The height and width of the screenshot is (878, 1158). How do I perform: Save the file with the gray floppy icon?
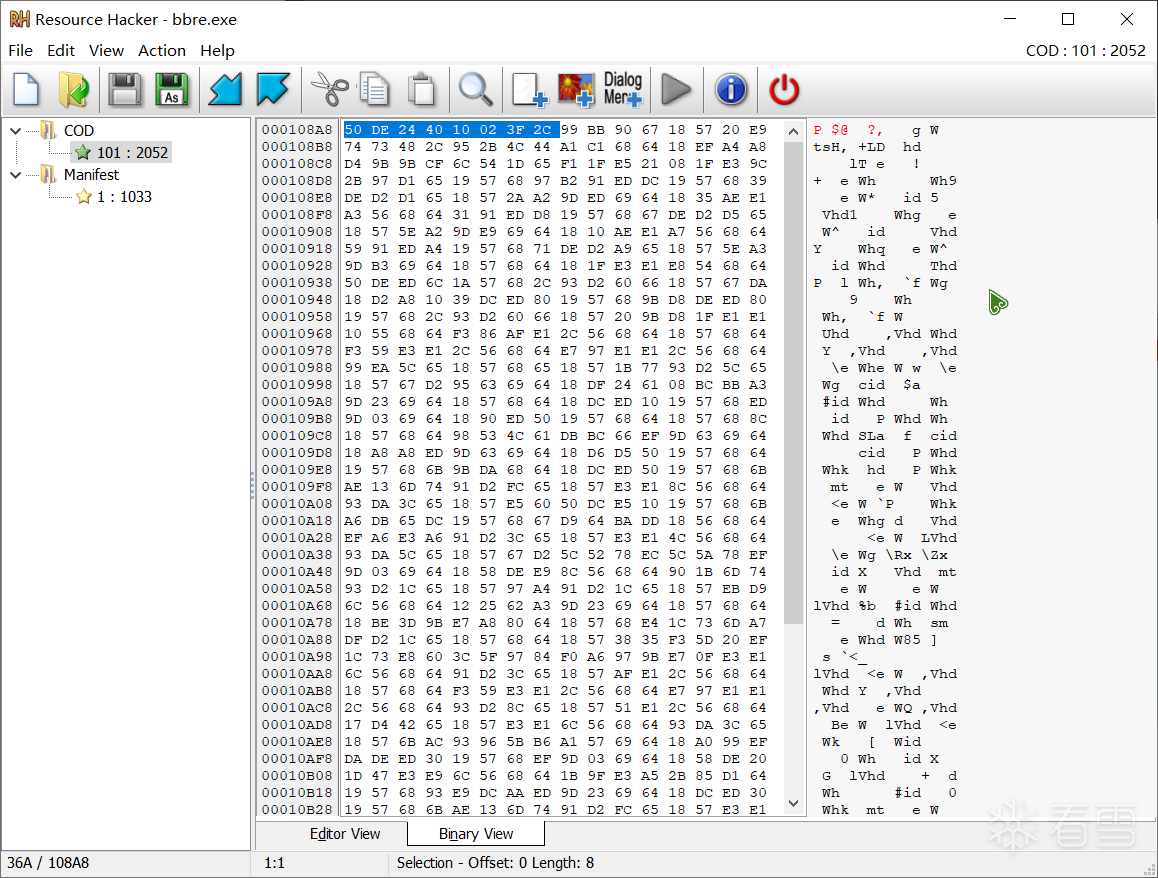(125, 89)
